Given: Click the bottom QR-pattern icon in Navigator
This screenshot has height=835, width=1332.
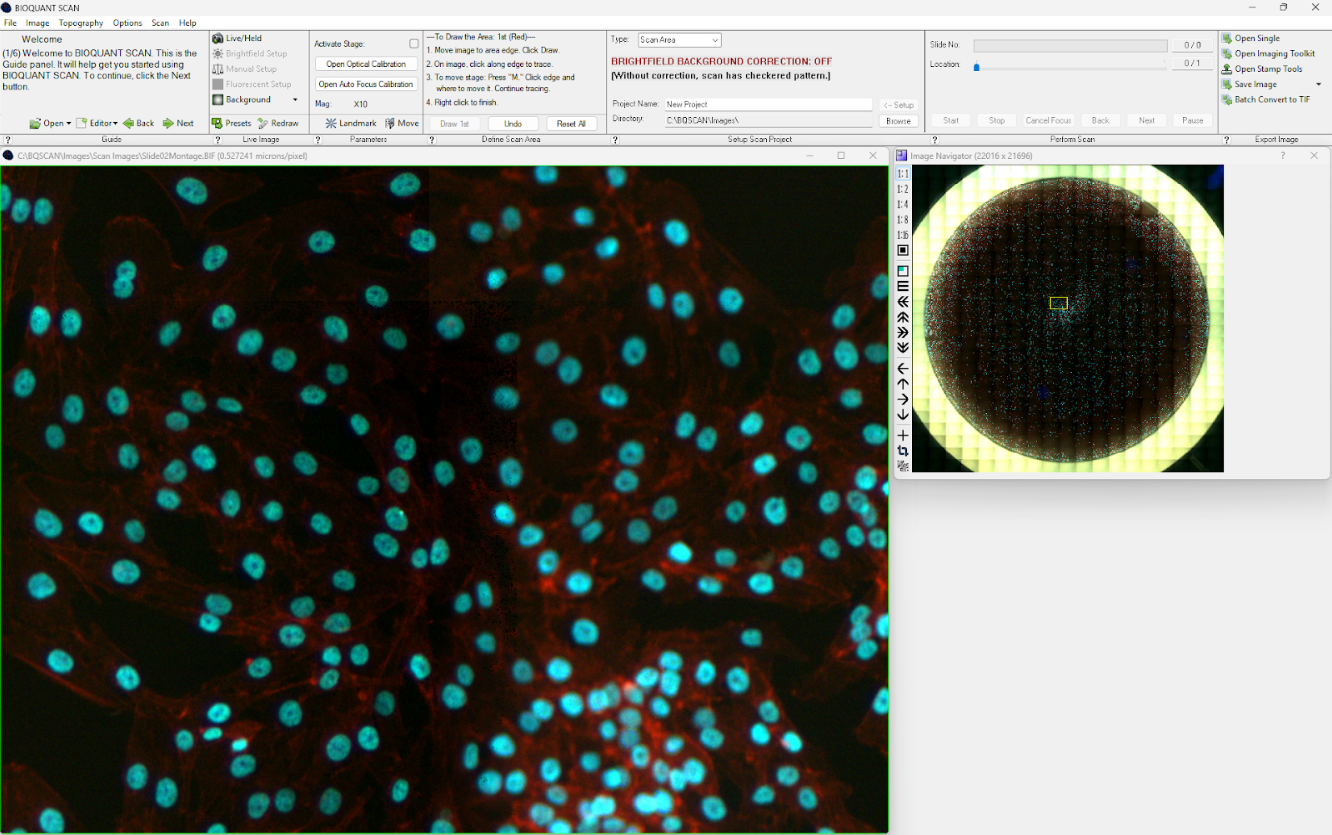Looking at the screenshot, I should coord(902,466).
